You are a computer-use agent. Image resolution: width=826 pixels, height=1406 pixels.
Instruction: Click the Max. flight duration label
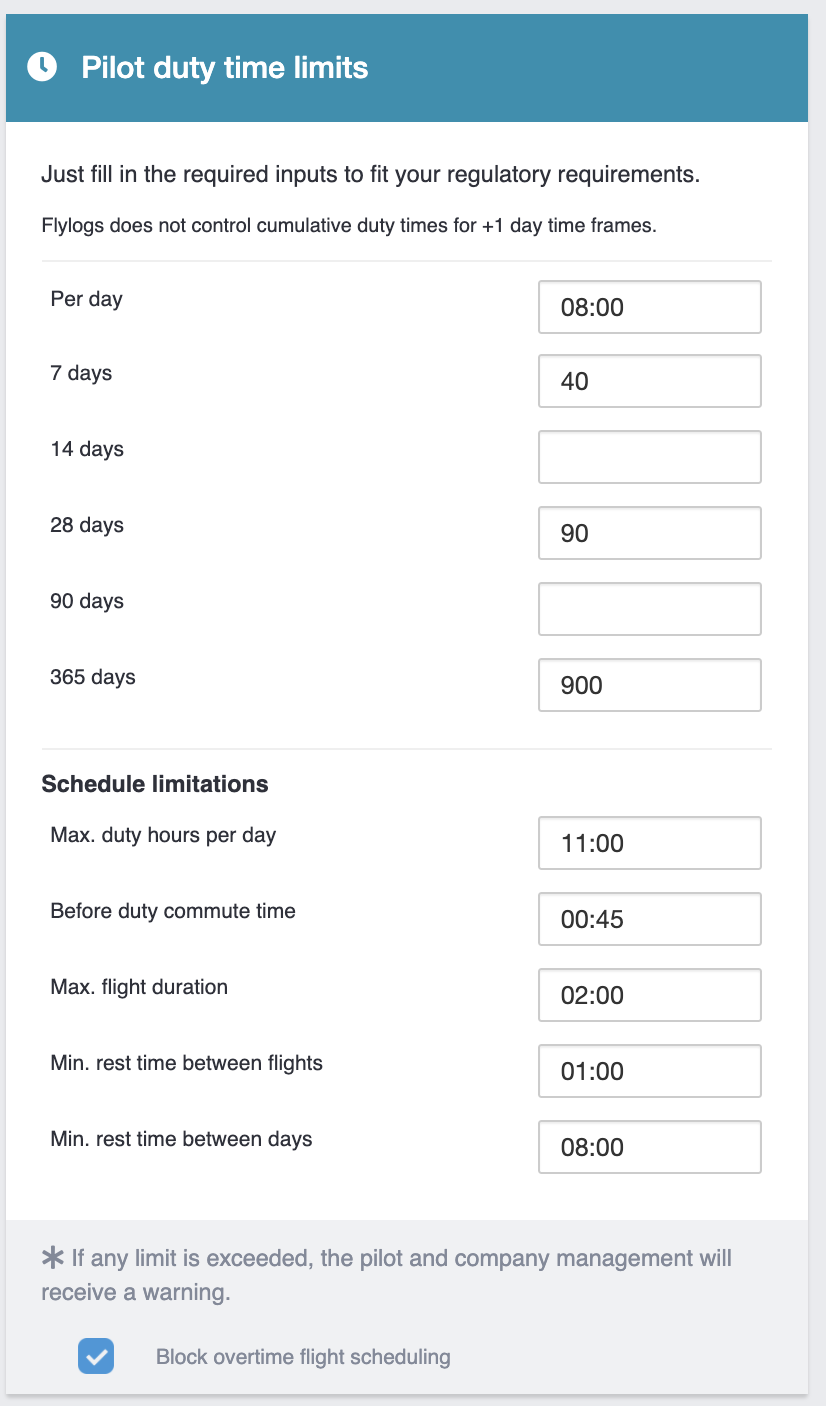tap(139, 987)
